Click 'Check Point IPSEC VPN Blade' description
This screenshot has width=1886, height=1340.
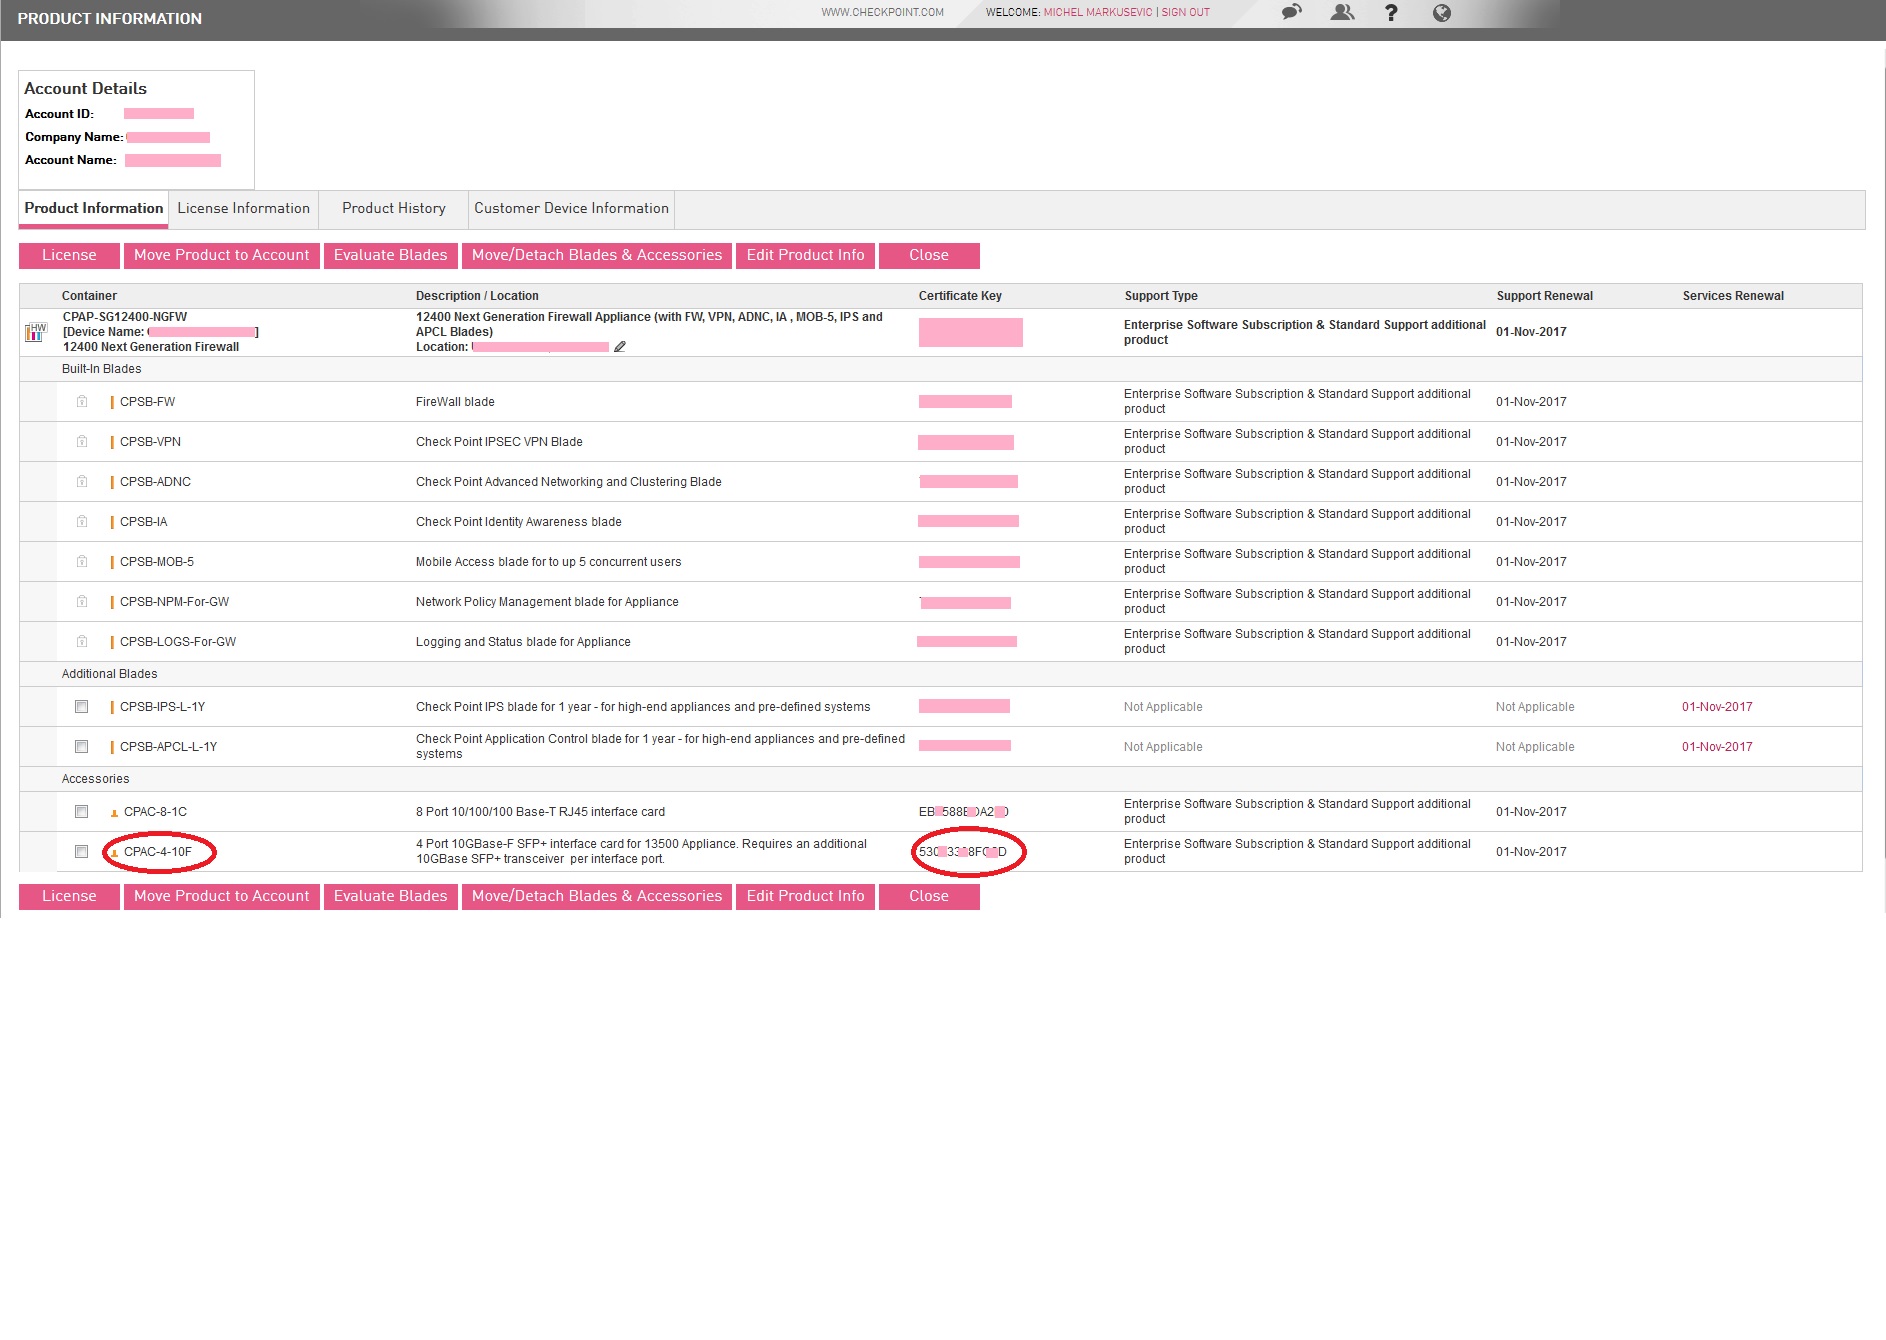point(499,442)
